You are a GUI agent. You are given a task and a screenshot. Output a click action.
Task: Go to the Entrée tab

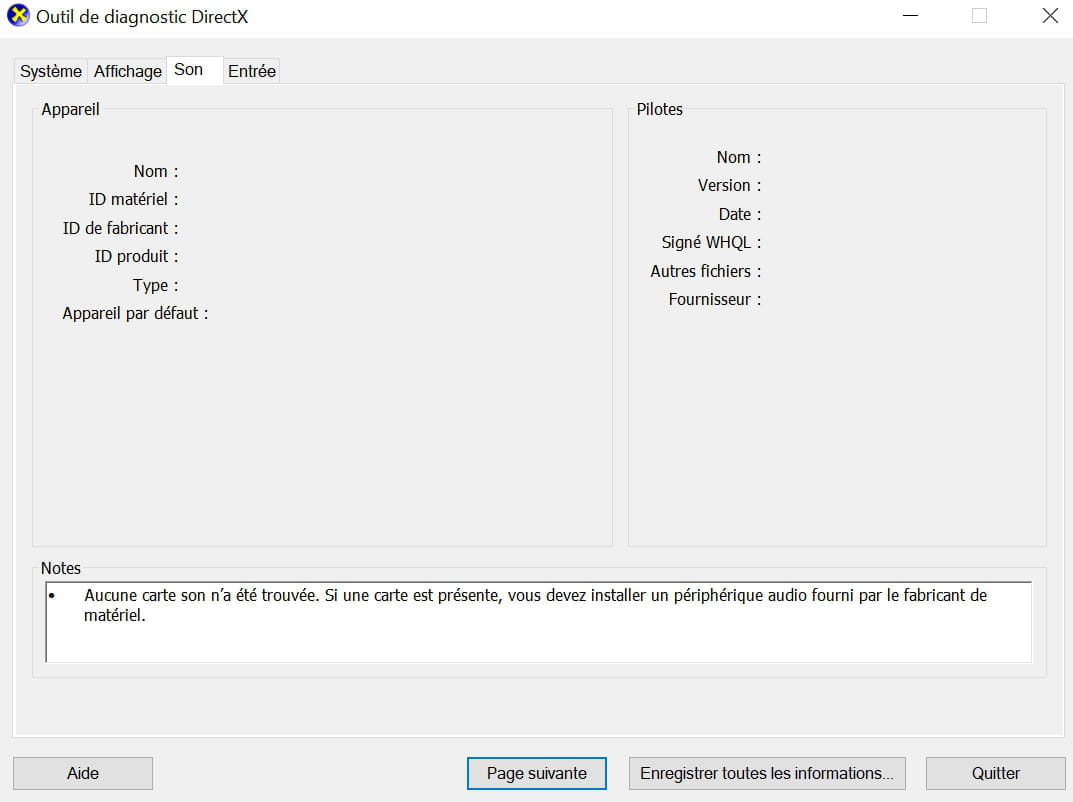[x=252, y=71]
